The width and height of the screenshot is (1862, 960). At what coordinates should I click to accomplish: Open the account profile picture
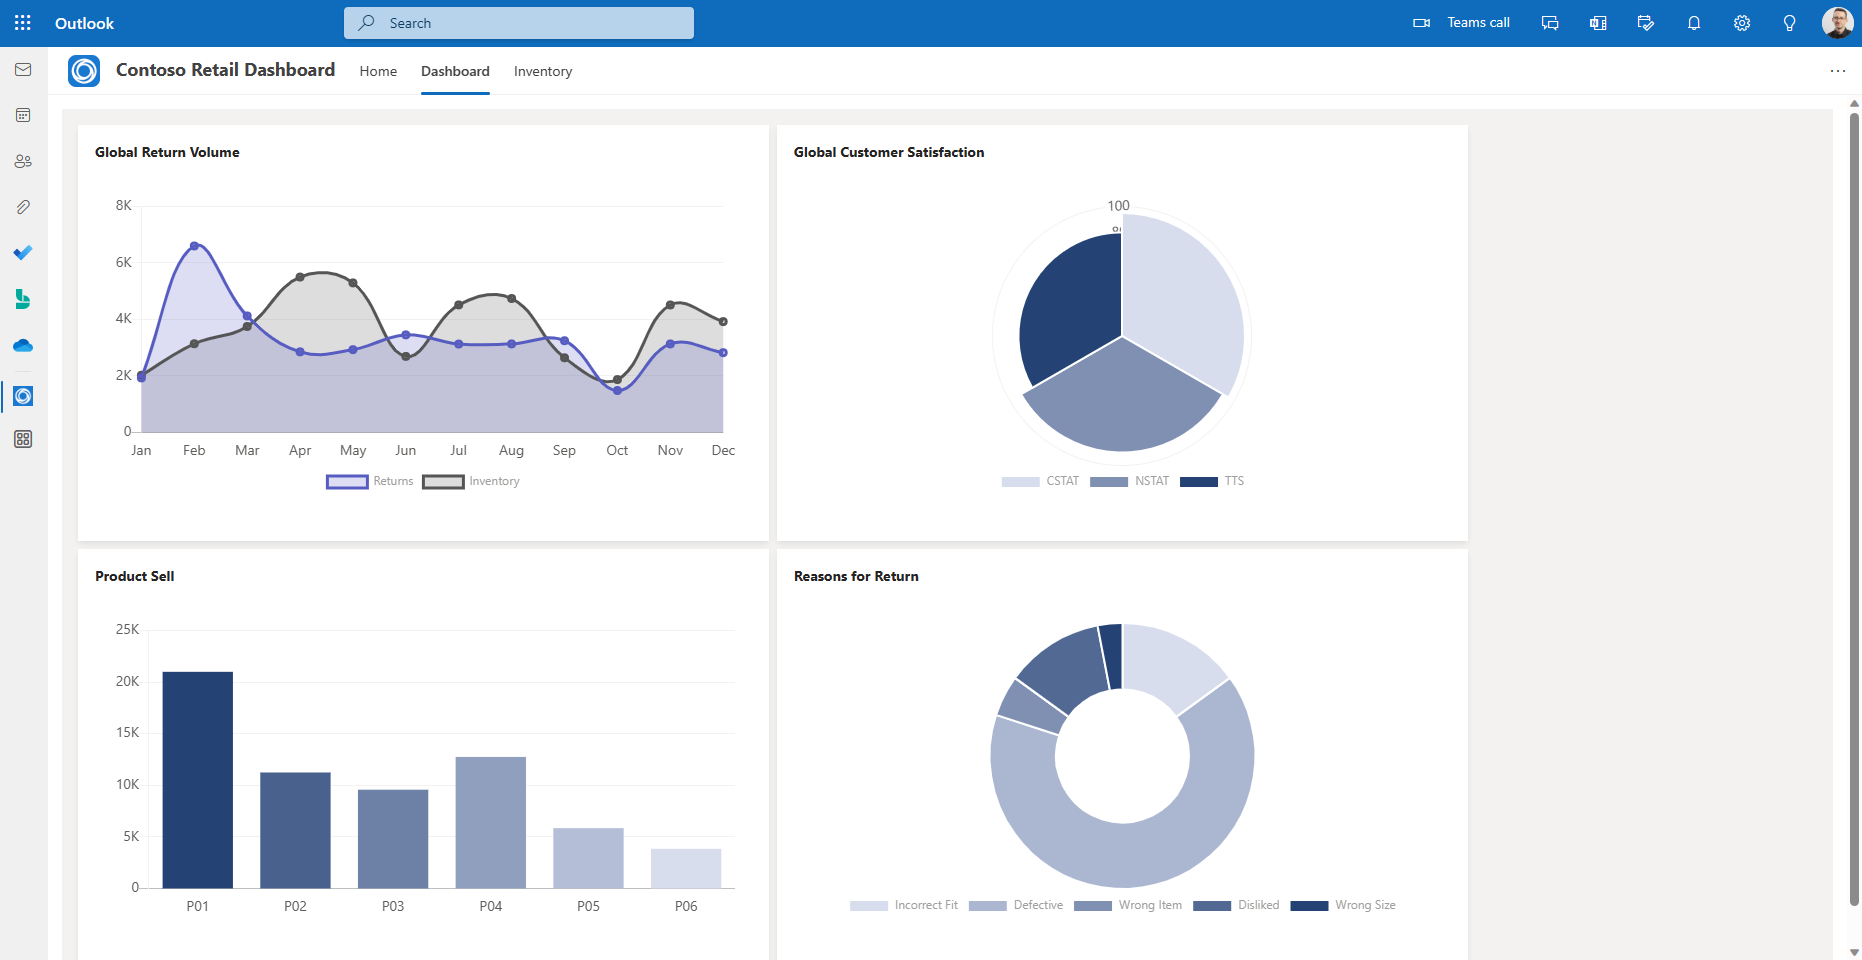click(1838, 23)
